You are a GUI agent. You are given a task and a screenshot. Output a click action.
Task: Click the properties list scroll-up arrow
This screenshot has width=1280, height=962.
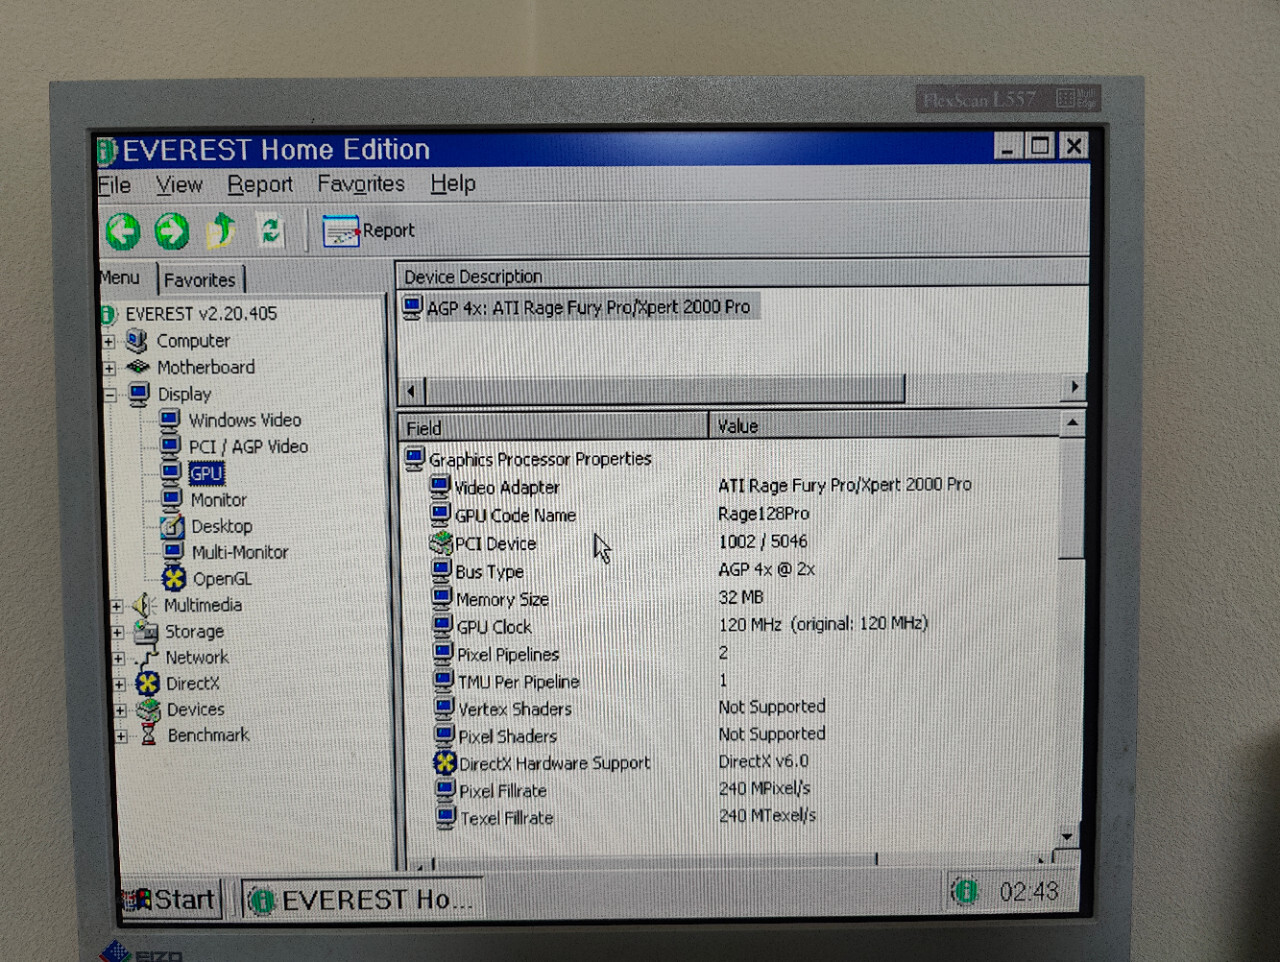tap(1071, 423)
